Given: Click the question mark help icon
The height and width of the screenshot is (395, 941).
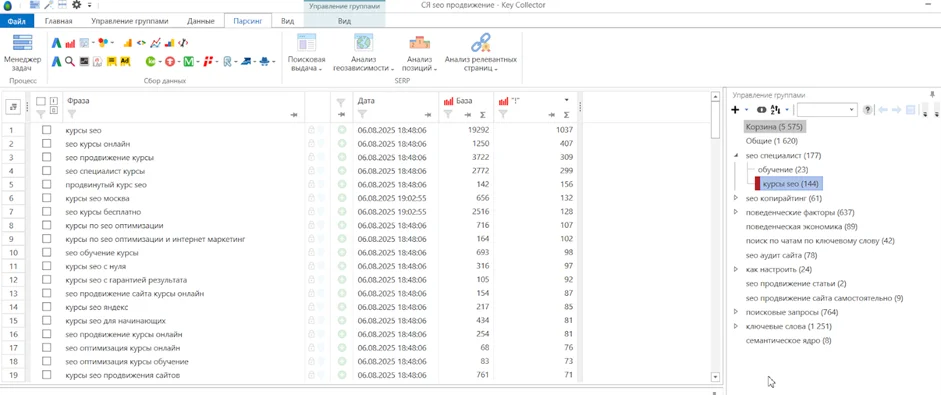Looking at the screenshot, I should coord(867,110).
